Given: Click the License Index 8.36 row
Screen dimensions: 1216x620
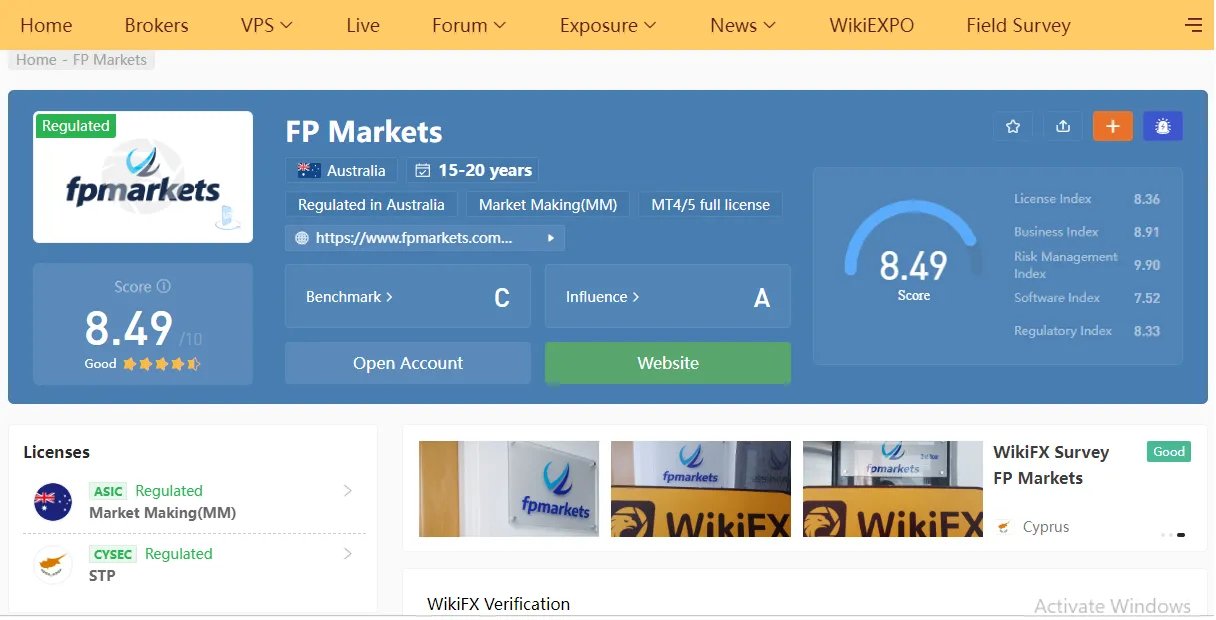Looking at the screenshot, I should point(1087,199).
